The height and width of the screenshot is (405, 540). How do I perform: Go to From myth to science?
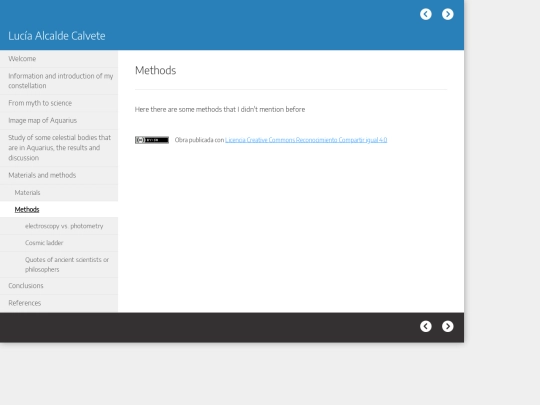coord(59,103)
